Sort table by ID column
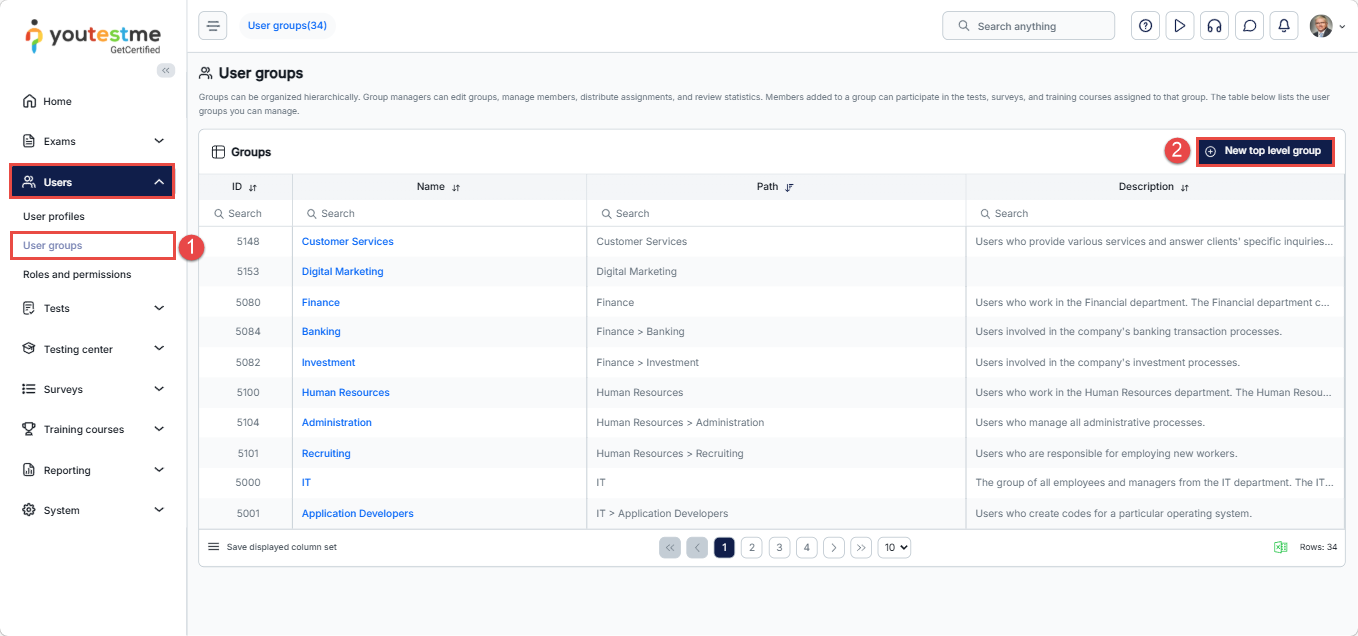Image resolution: width=1358 pixels, height=636 pixels. (x=253, y=187)
